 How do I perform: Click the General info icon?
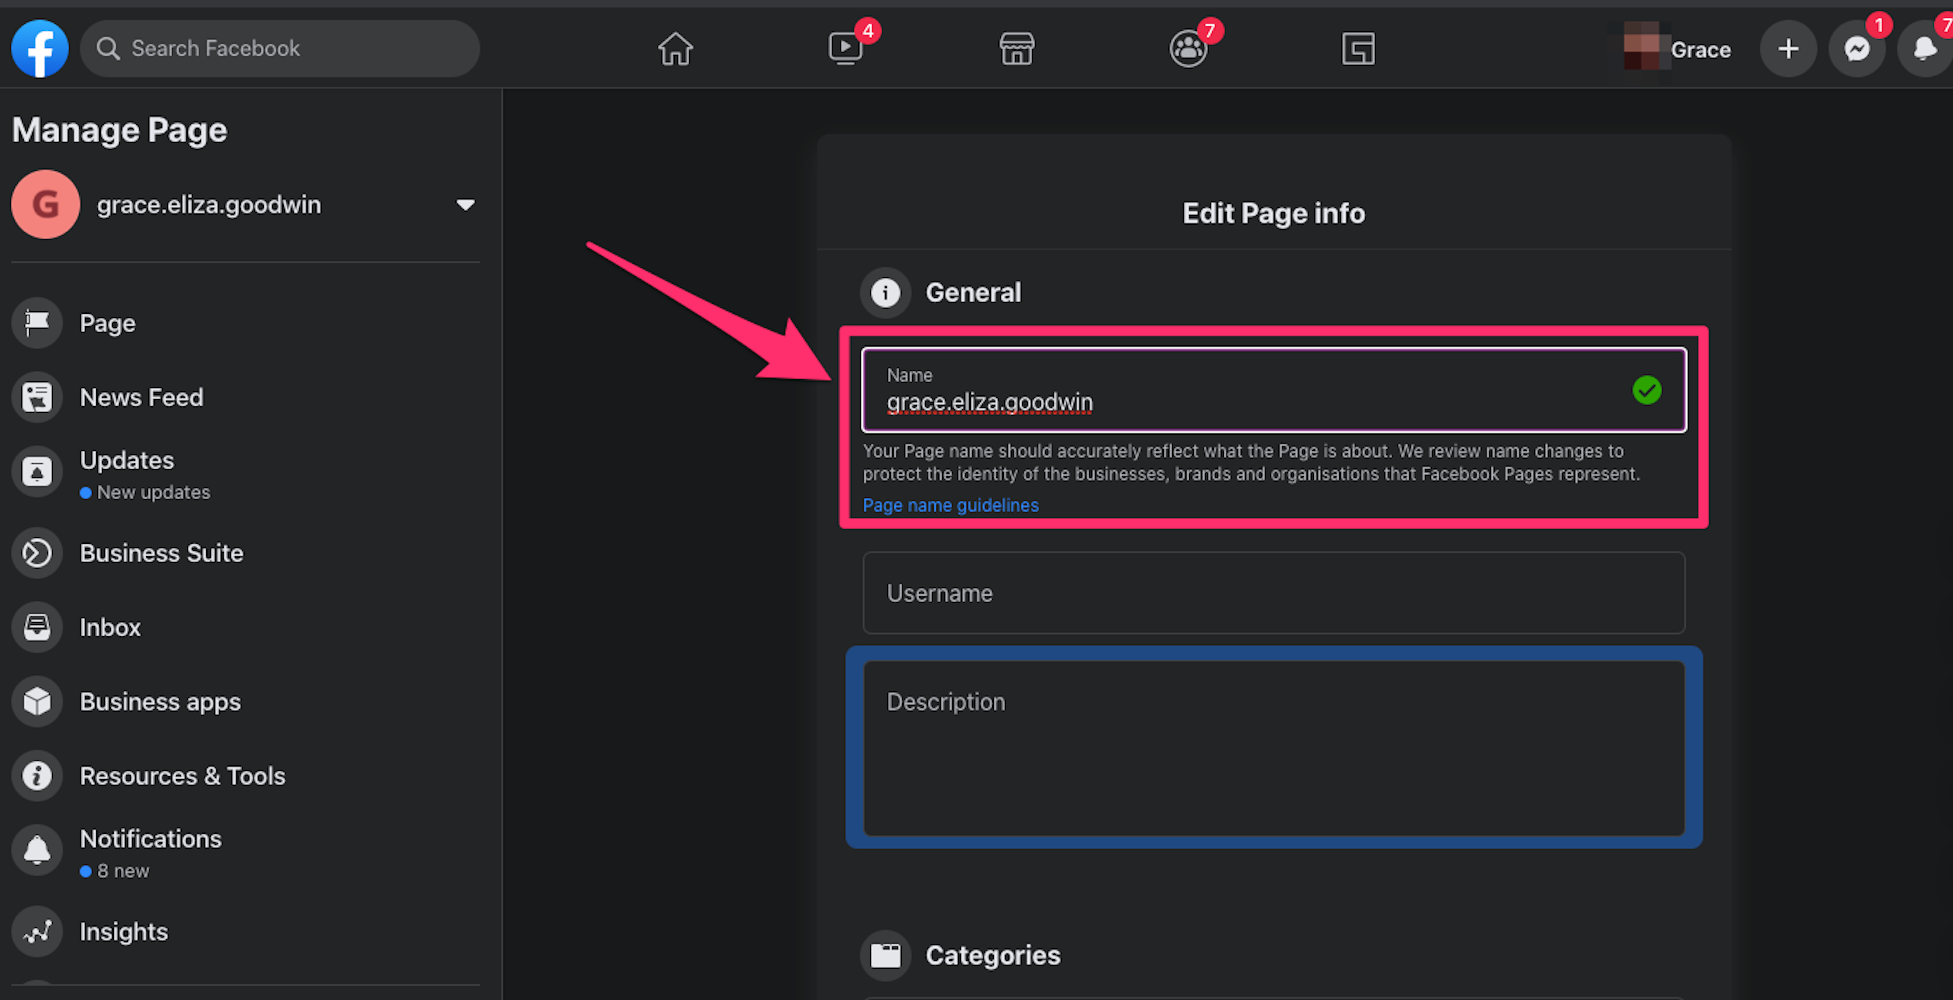(x=885, y=293)
